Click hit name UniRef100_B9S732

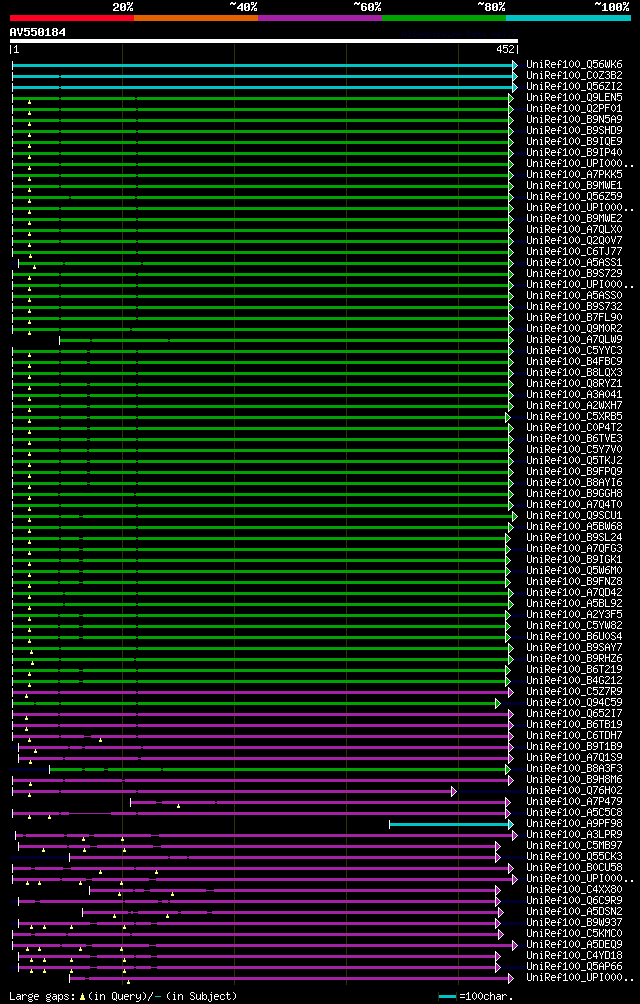point(574,307)
